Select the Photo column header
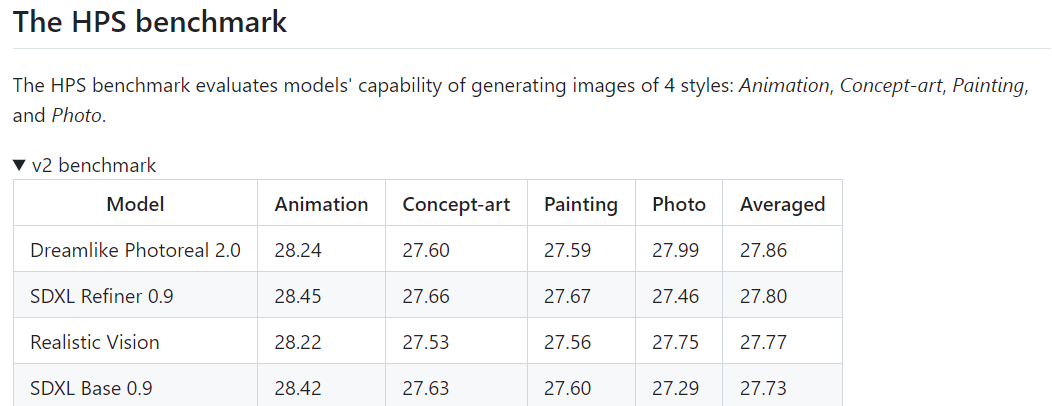1052x406 pixels. pyautogui.click(x=679, y=204)
